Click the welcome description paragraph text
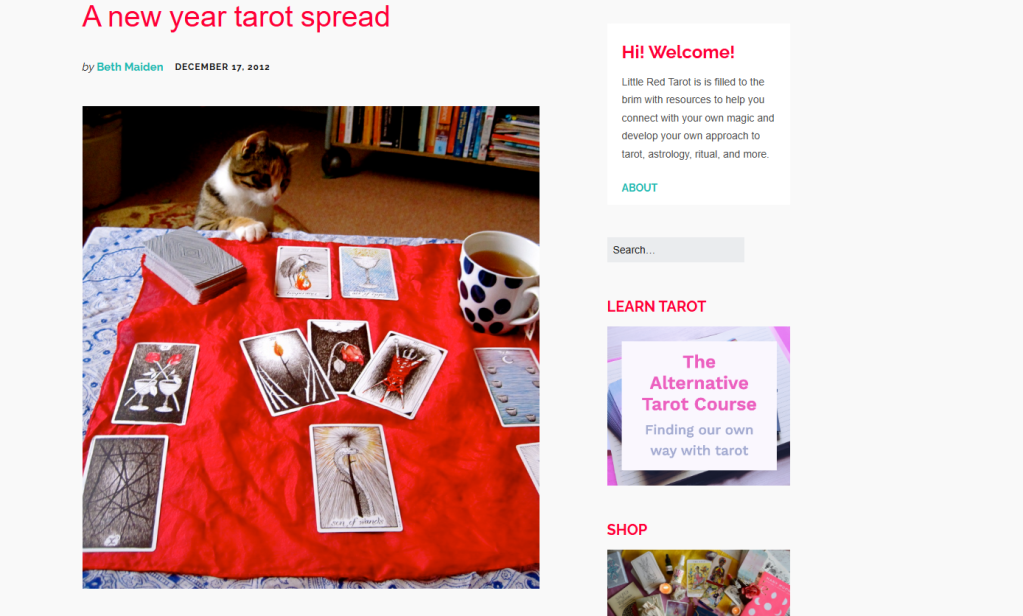Viewport: 1023px width, 616px height. click(697, 118)
